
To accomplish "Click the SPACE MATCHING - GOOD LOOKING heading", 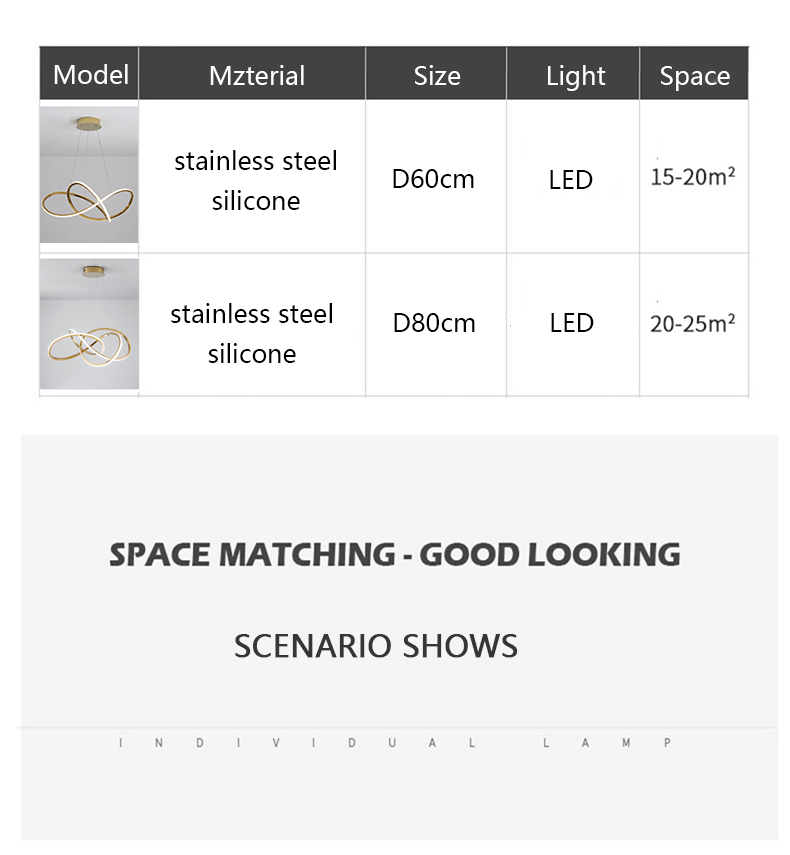I will (394, 554).
